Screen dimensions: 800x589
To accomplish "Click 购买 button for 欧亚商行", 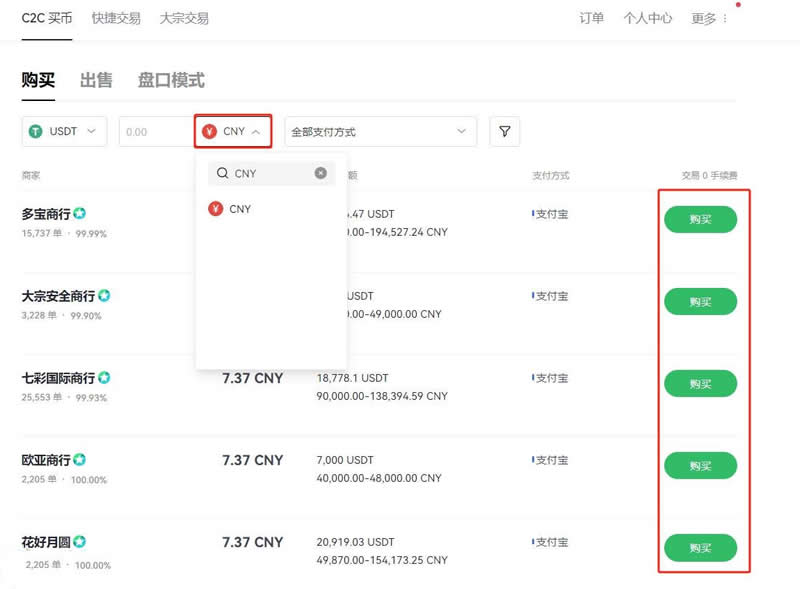I will pyautogui.click(x=700, y=465).
